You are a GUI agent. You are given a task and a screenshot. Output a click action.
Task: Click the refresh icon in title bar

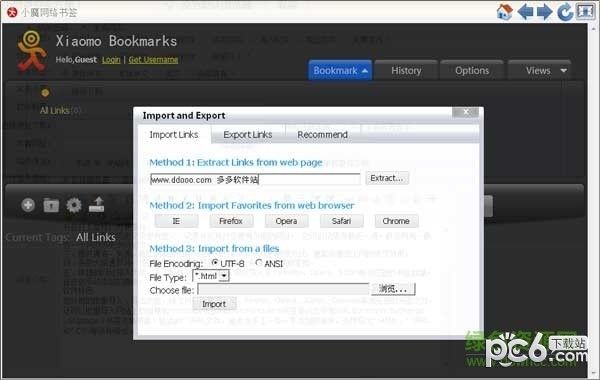[x=565, y=12]
